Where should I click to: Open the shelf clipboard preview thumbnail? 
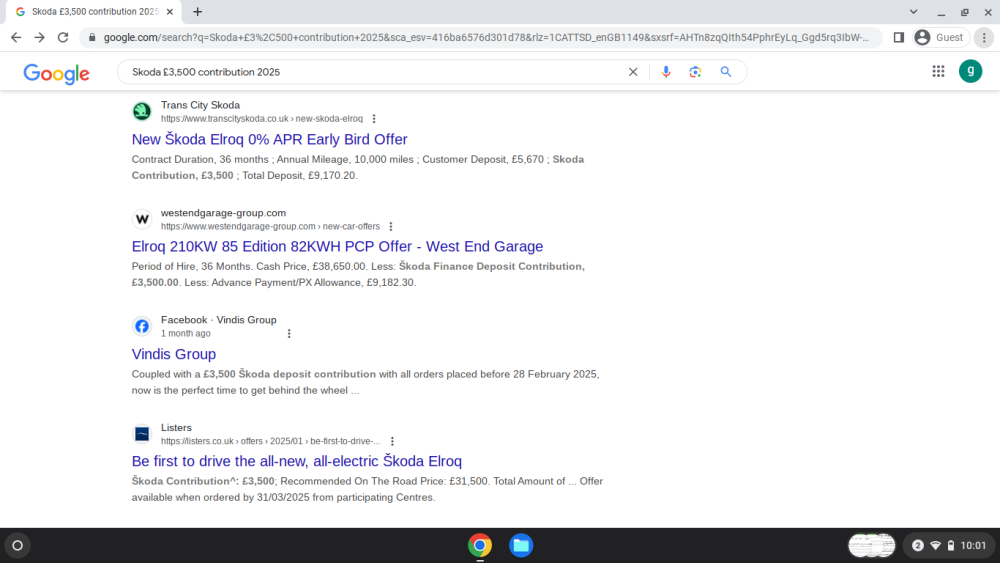(x=871, y=545)
